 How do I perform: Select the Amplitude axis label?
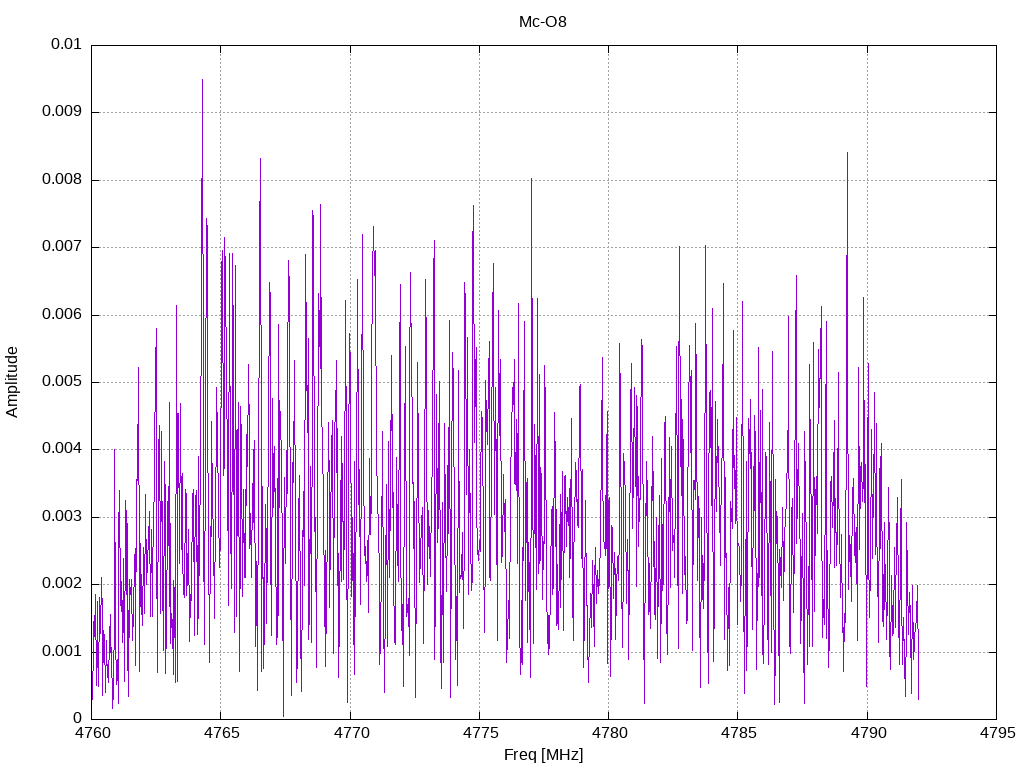(x=12, y=382)
